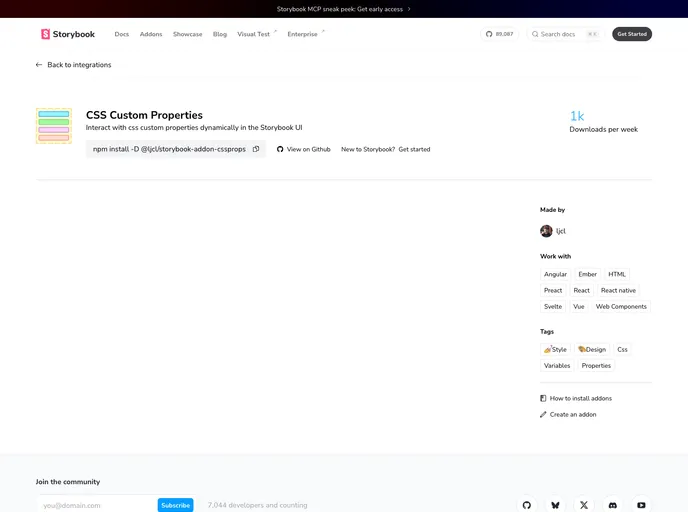Click the Back to integrations arrow icon
Viewport: 688px width, 512px height.
point(39,65)
